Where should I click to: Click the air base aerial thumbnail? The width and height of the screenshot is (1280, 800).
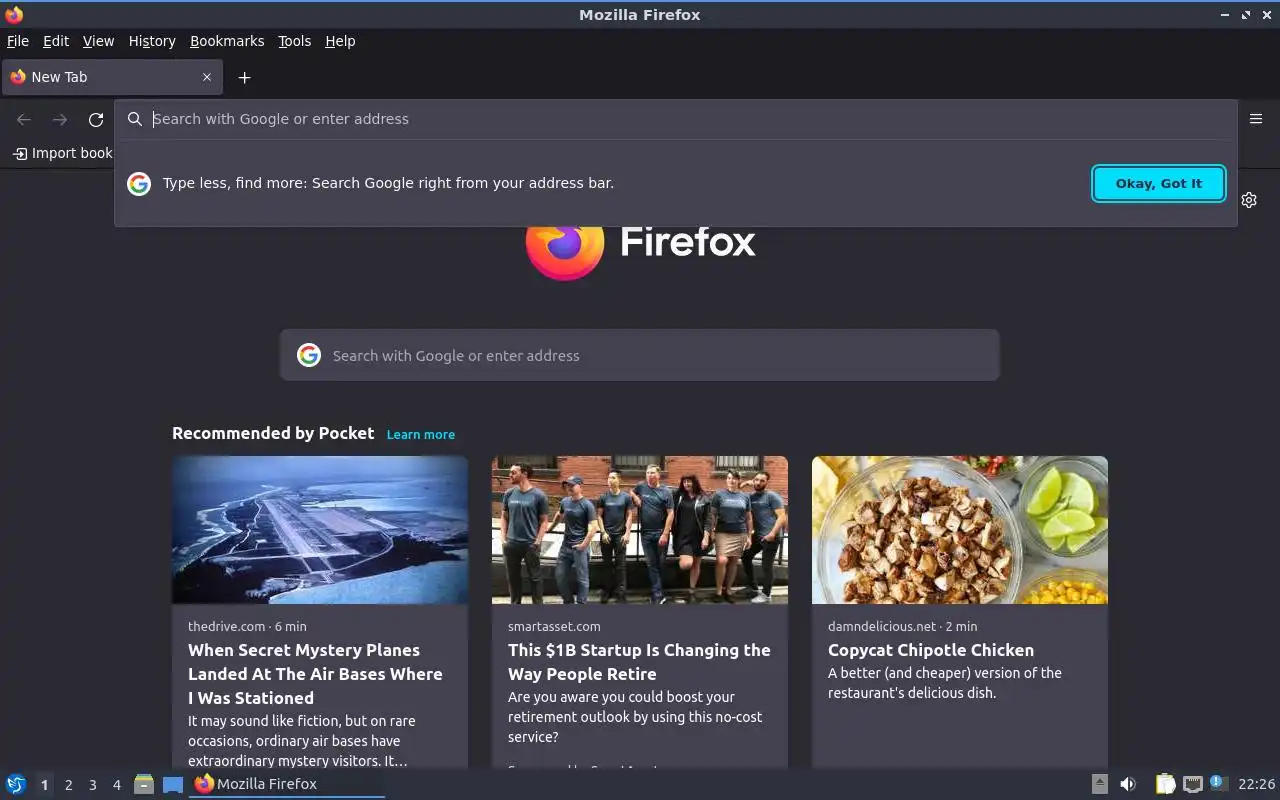pos(320,530)
